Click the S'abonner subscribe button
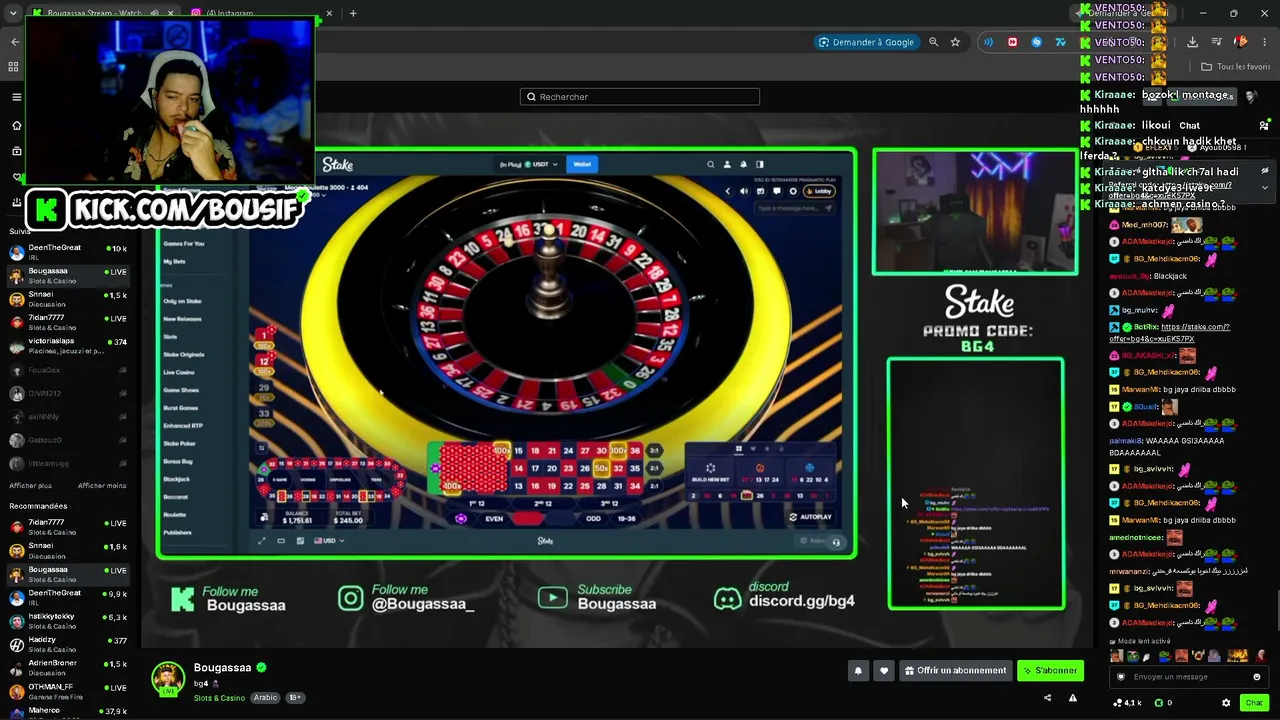Viewport: 1280px width, 720px height. [1050, 671]
